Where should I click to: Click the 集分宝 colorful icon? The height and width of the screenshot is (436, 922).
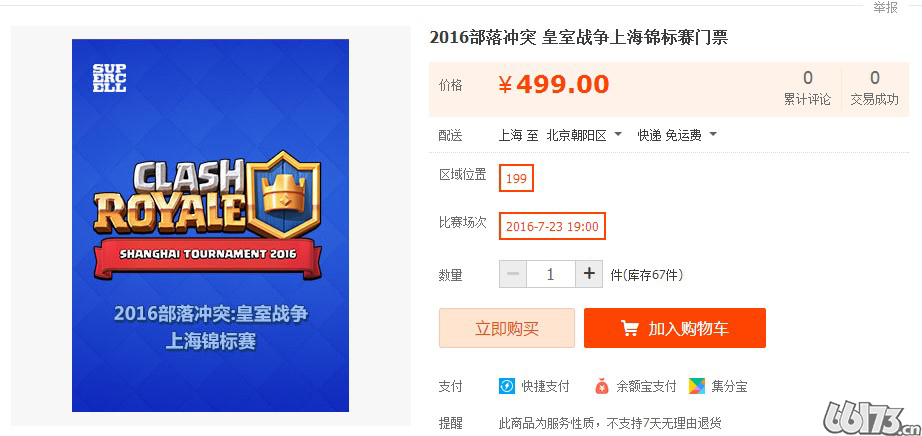coord(697,386)
